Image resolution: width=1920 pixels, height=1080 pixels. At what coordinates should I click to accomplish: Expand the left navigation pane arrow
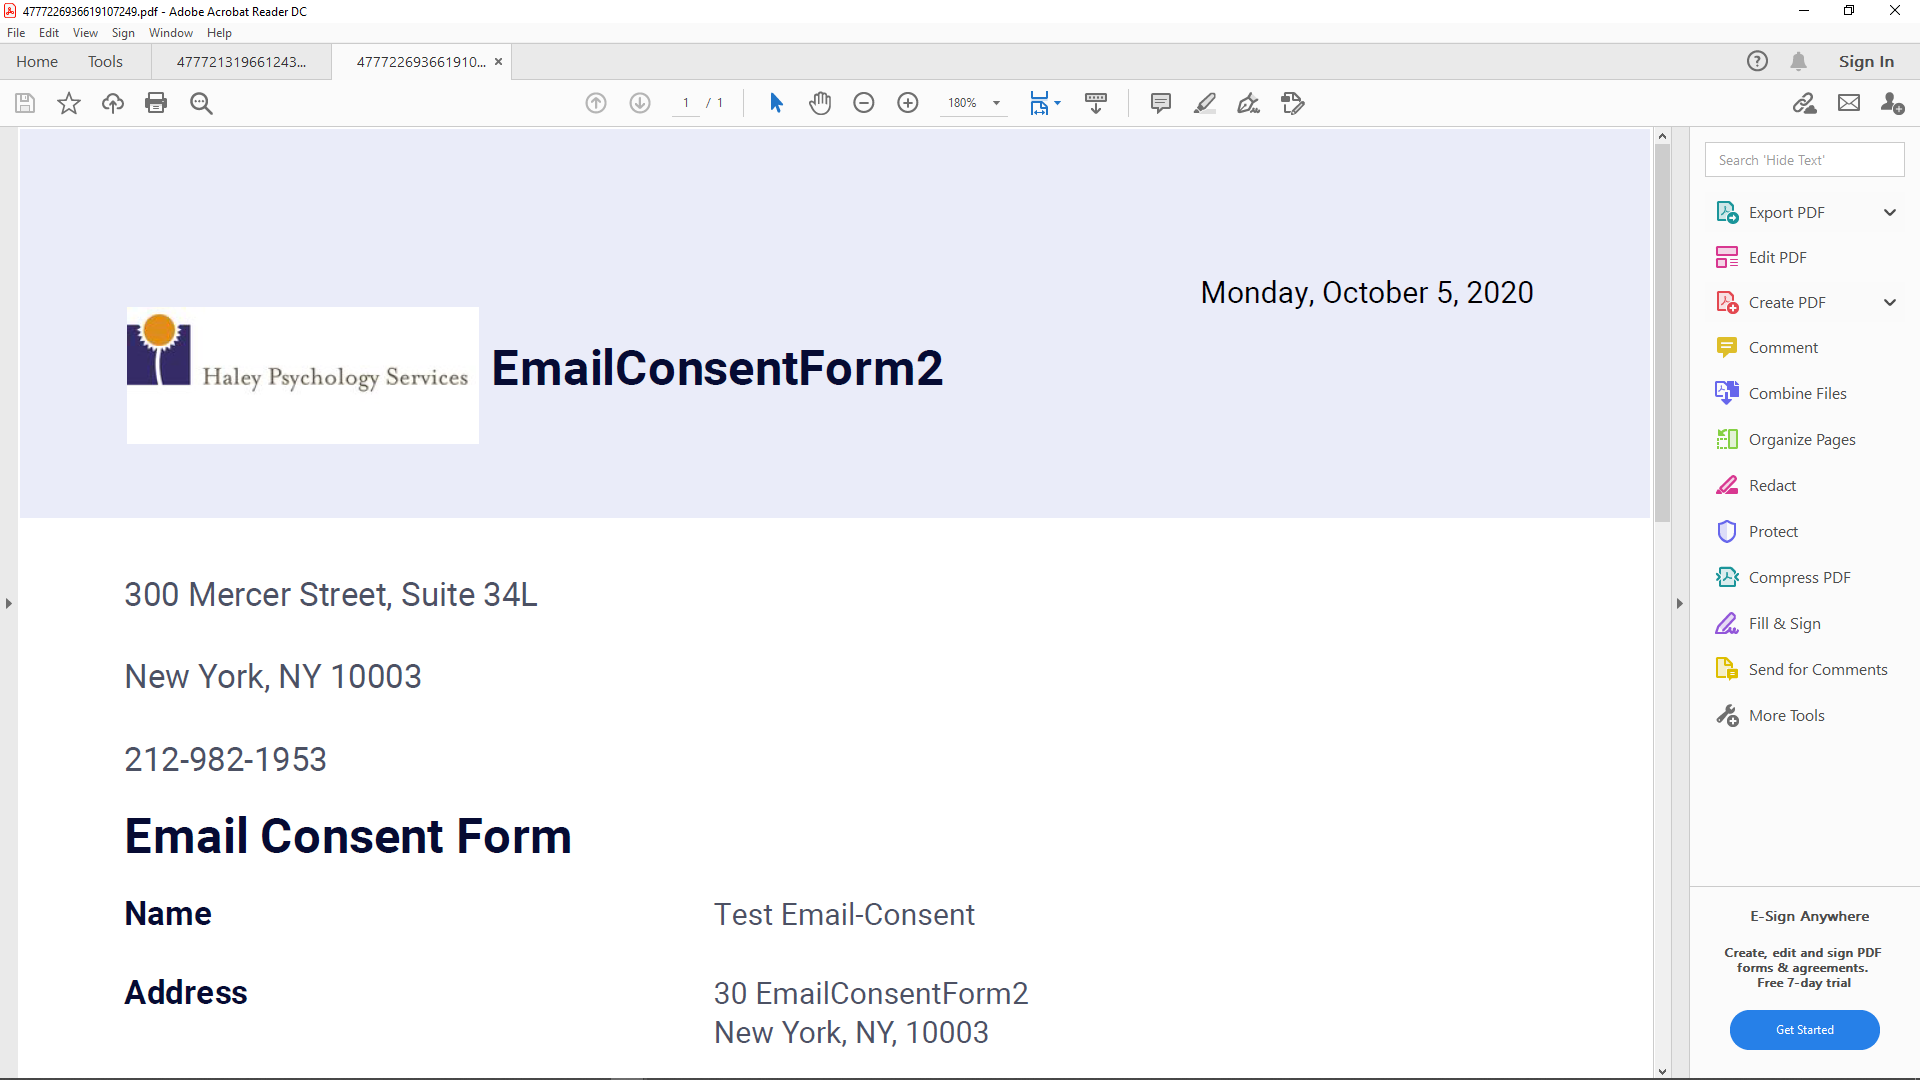(x=9, y=604)
